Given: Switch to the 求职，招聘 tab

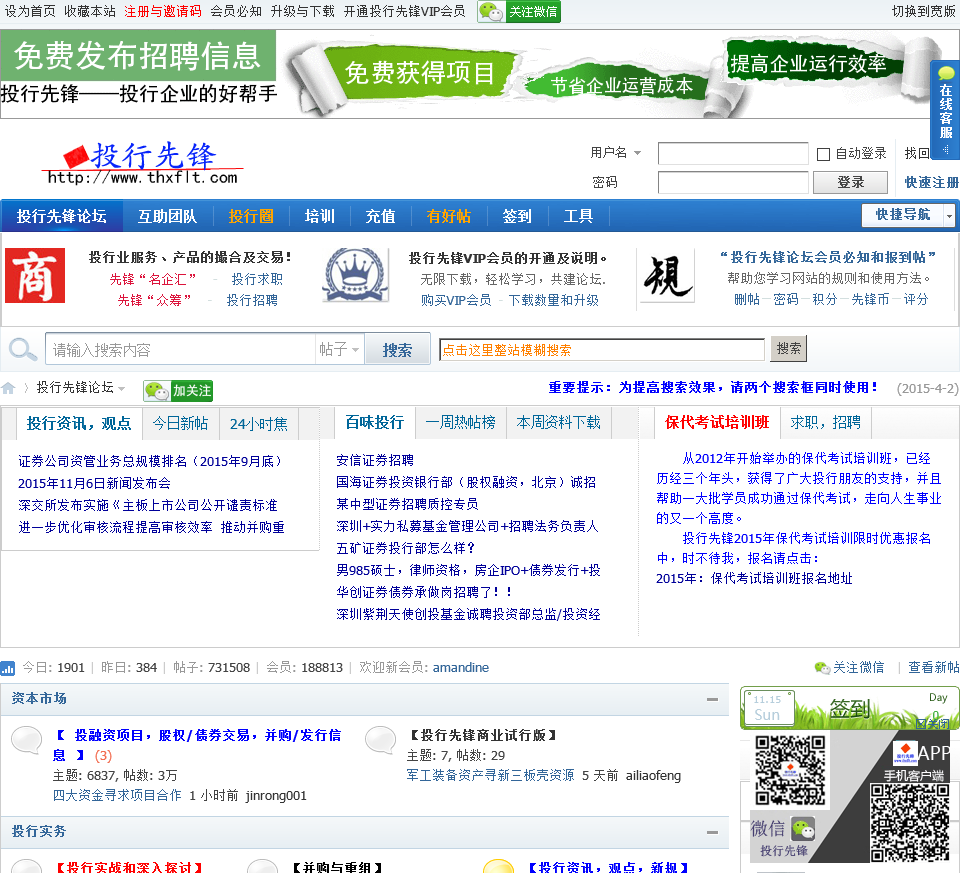Looking at the screenshot, I should coord(825,422).
